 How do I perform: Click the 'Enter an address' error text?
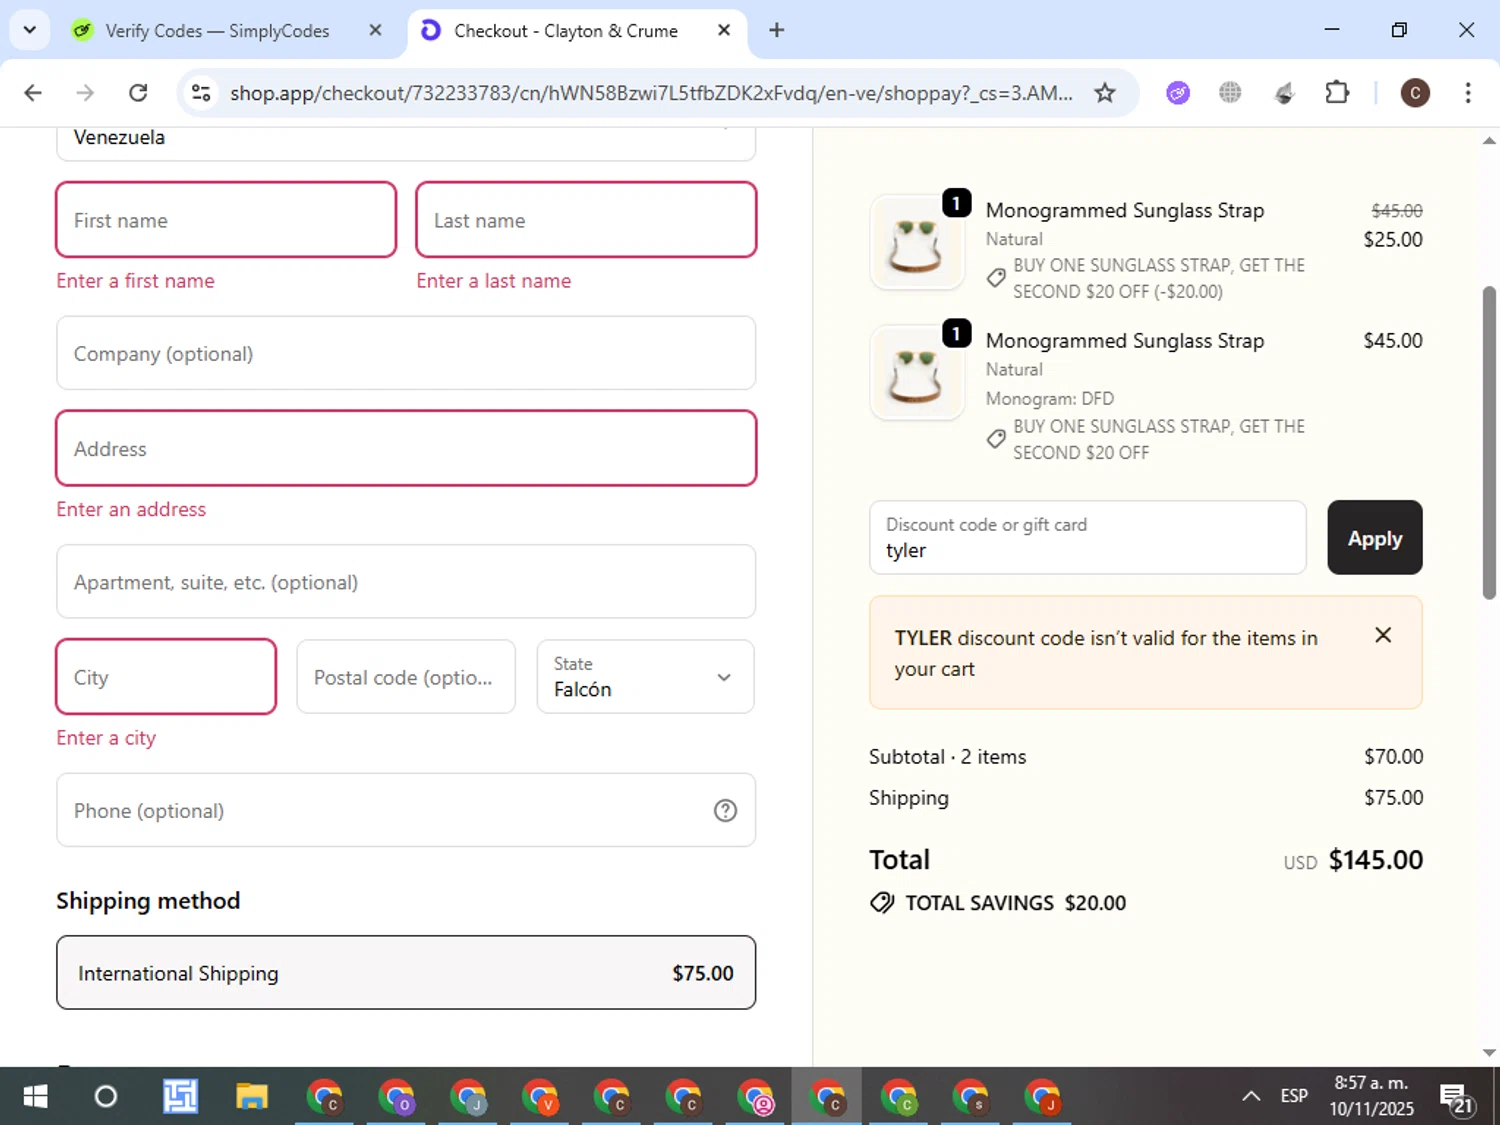[131, 509]
